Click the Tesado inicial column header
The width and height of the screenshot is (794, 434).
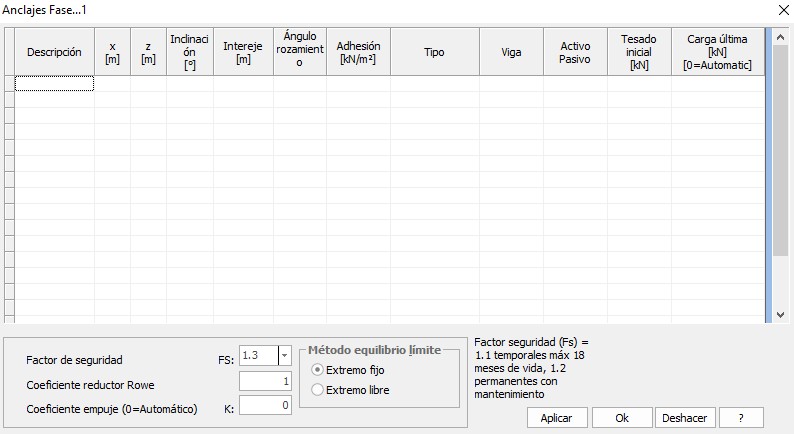click(x=639, y=52)
